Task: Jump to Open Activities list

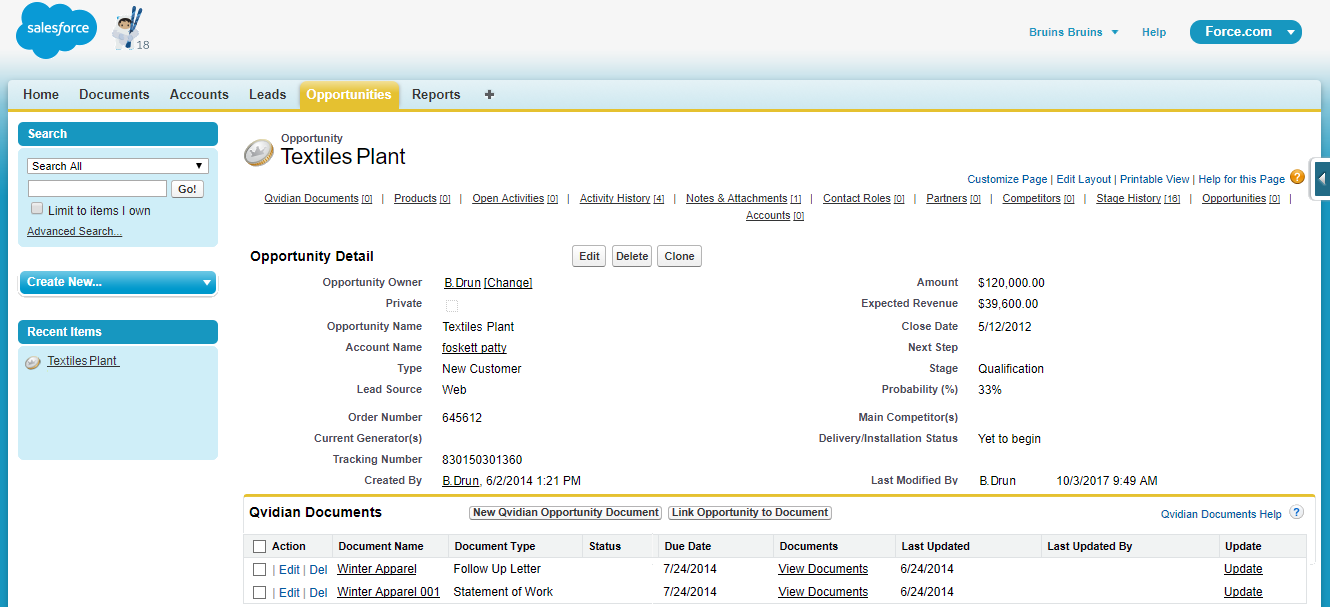Action: 515,199
